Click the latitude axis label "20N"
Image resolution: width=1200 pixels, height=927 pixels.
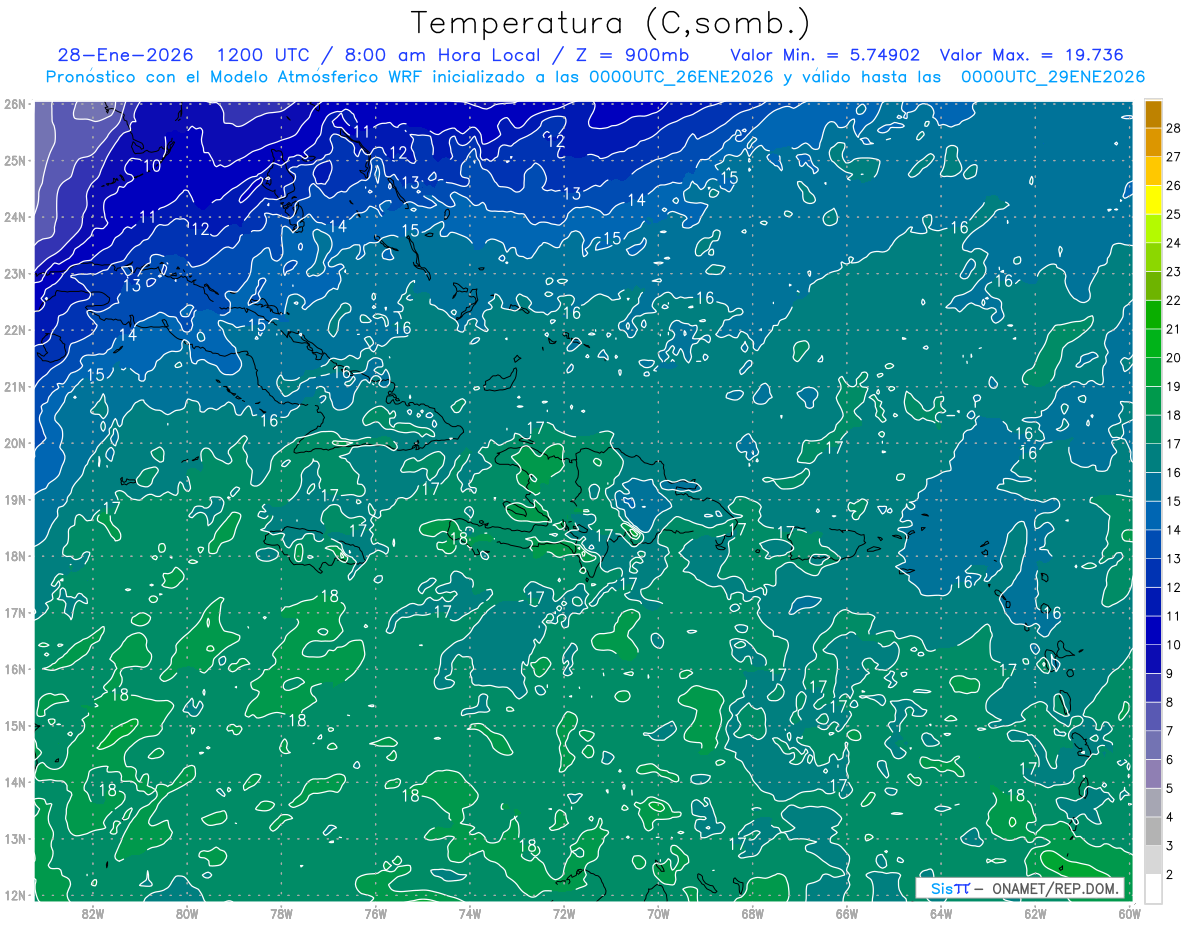click(x=15, y=443)
